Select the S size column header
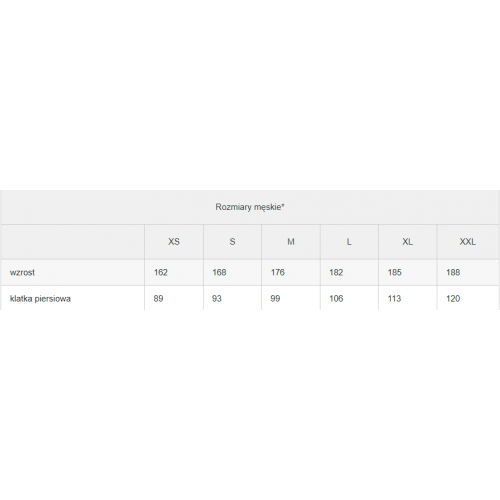Viewport: 500px width, 500px height. pos(232,242)
